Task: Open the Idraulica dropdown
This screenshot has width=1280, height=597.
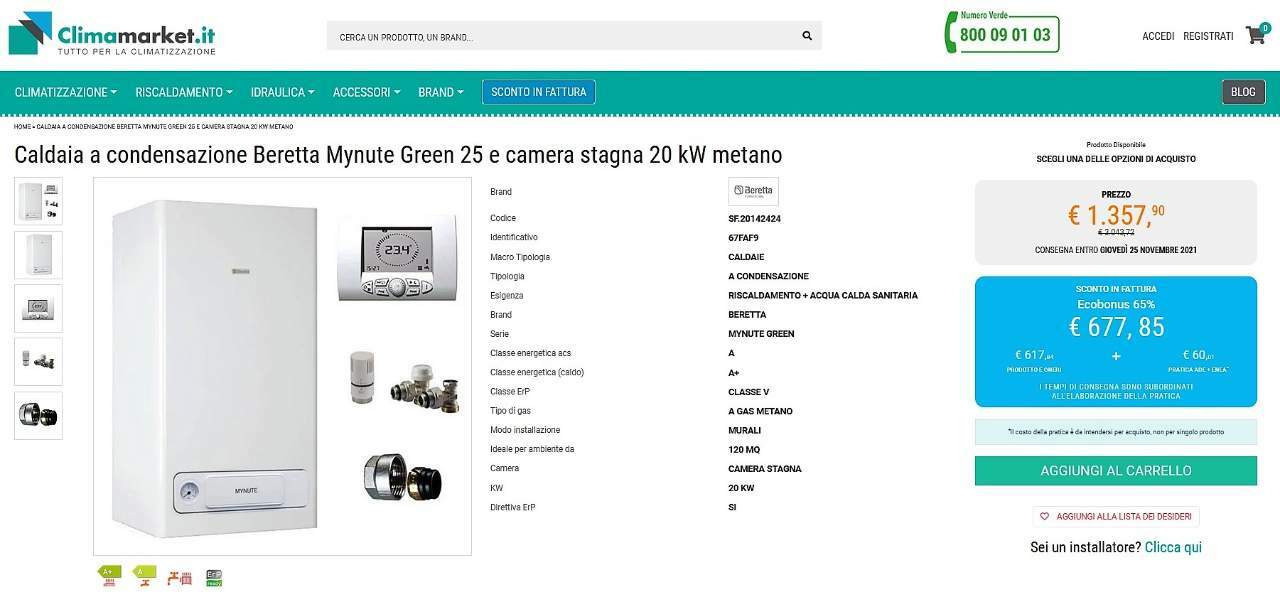Action: pos(282,92)
